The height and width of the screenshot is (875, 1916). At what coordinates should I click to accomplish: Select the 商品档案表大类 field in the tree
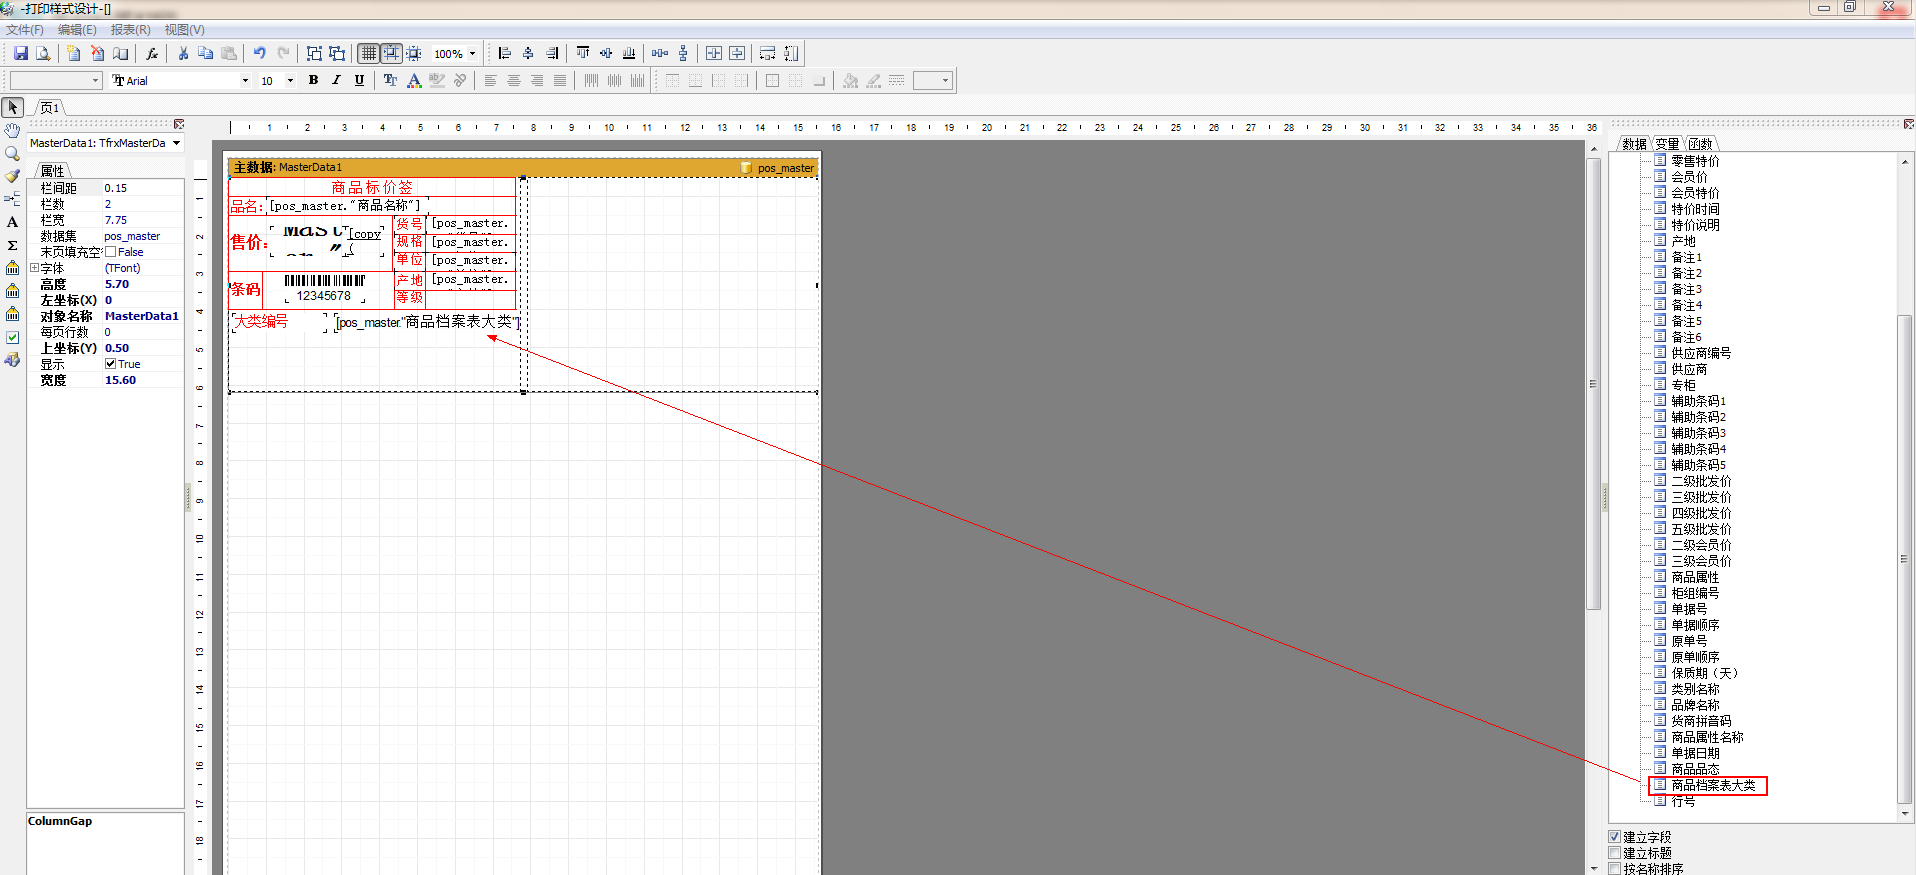(x=1713, y=786)
